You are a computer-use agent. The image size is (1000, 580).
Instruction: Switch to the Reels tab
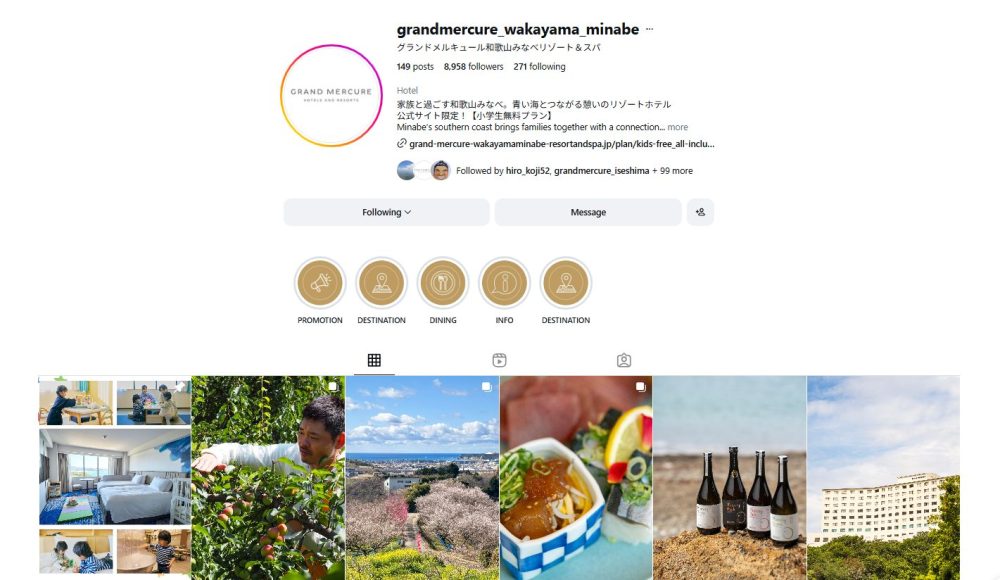pos(499,361)
